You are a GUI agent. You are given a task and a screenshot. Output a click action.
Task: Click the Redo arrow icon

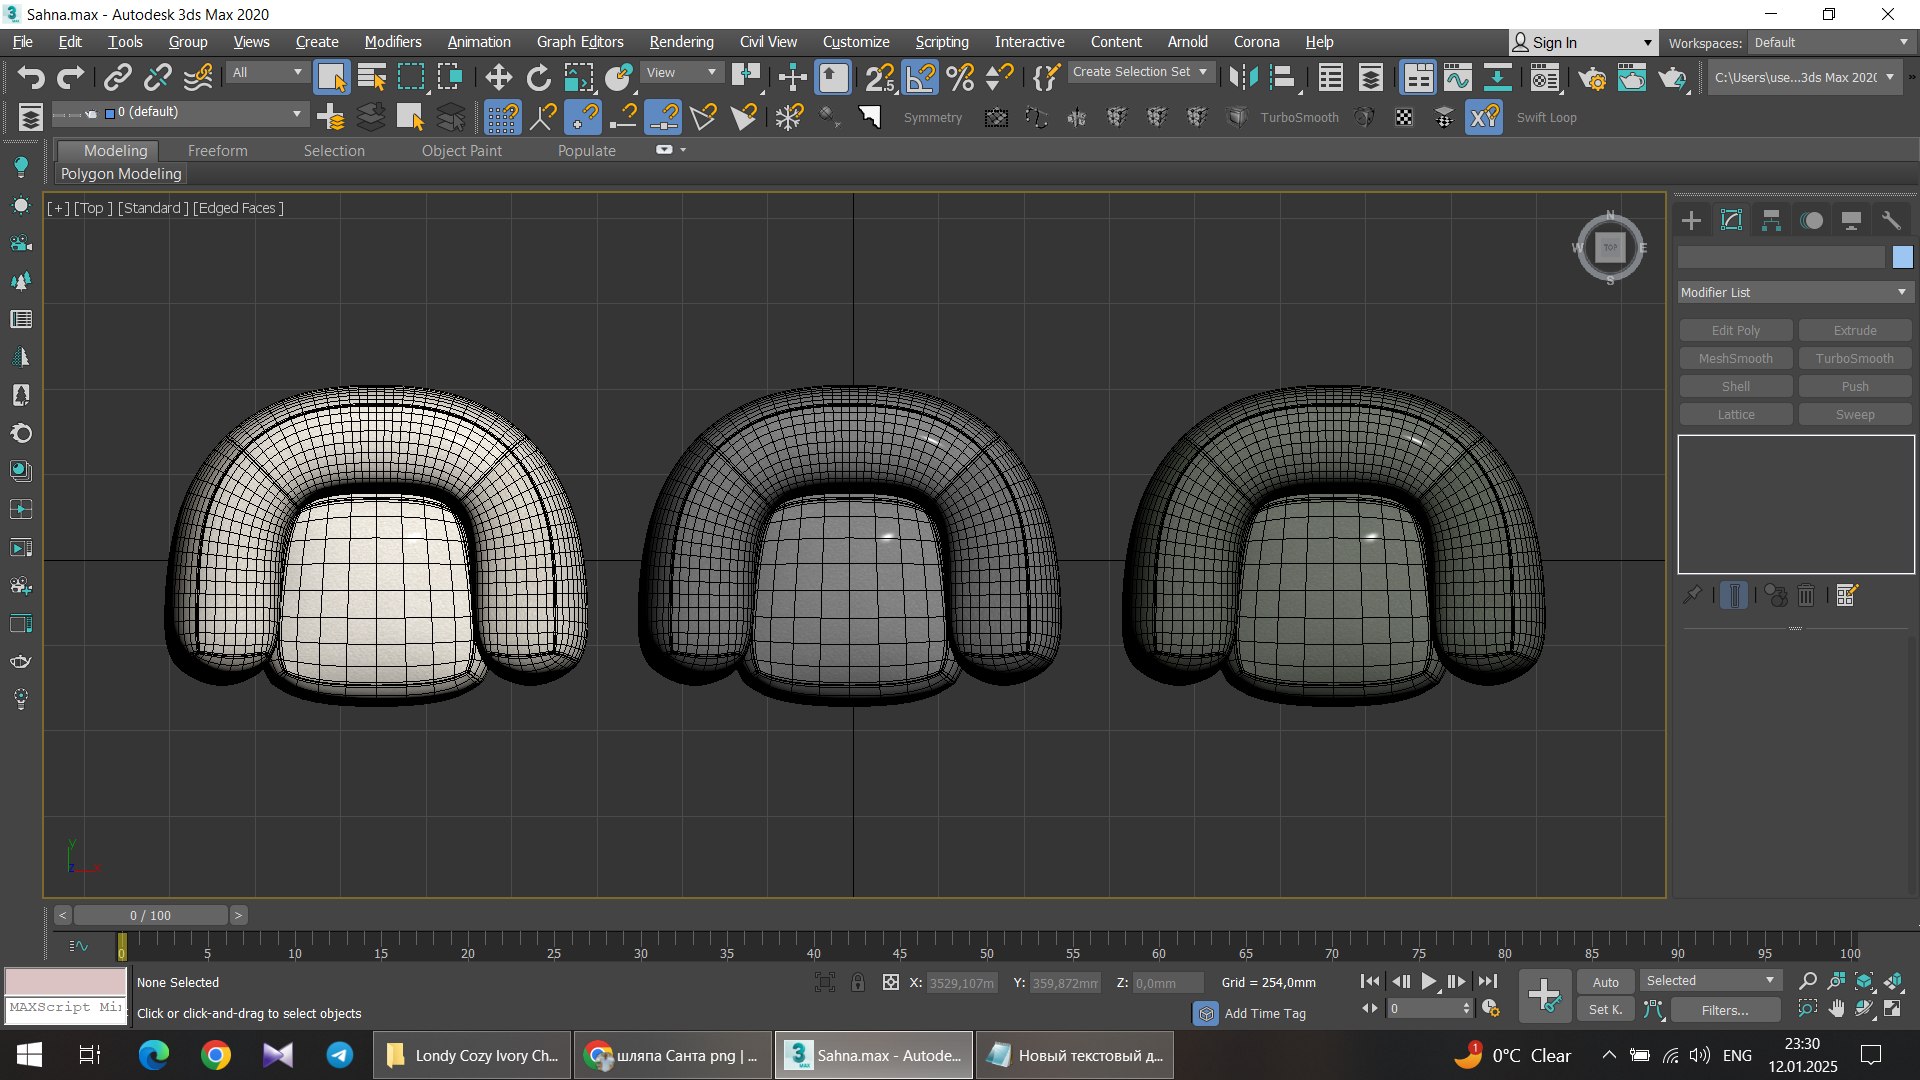70,77
